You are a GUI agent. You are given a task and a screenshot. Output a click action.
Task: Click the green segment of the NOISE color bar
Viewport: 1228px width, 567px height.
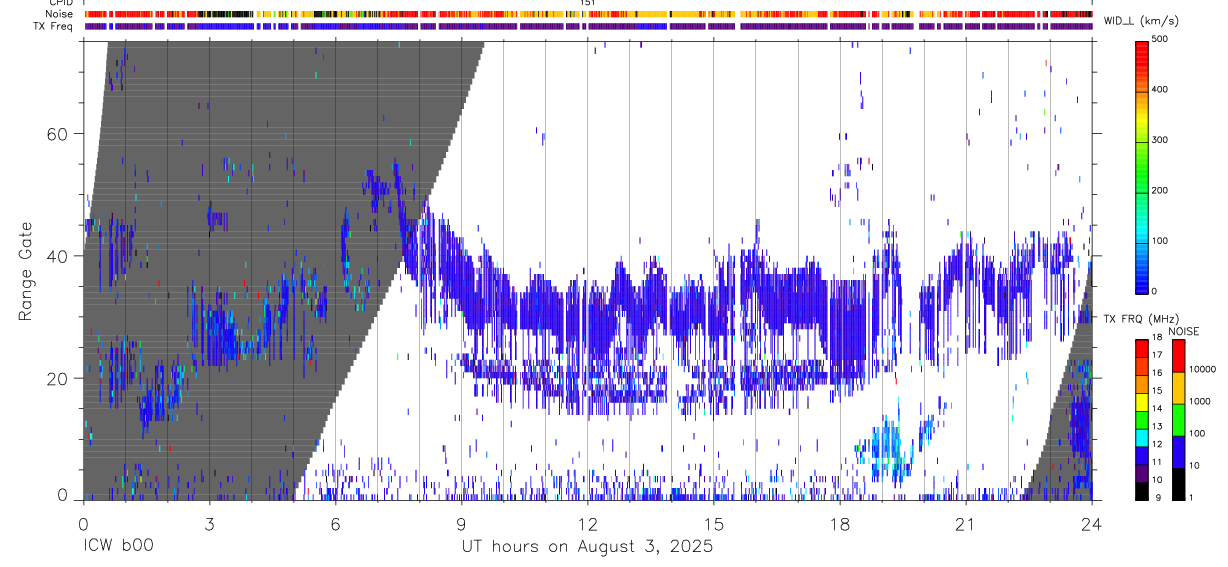pyautogui.click(x=1178, y=420)
